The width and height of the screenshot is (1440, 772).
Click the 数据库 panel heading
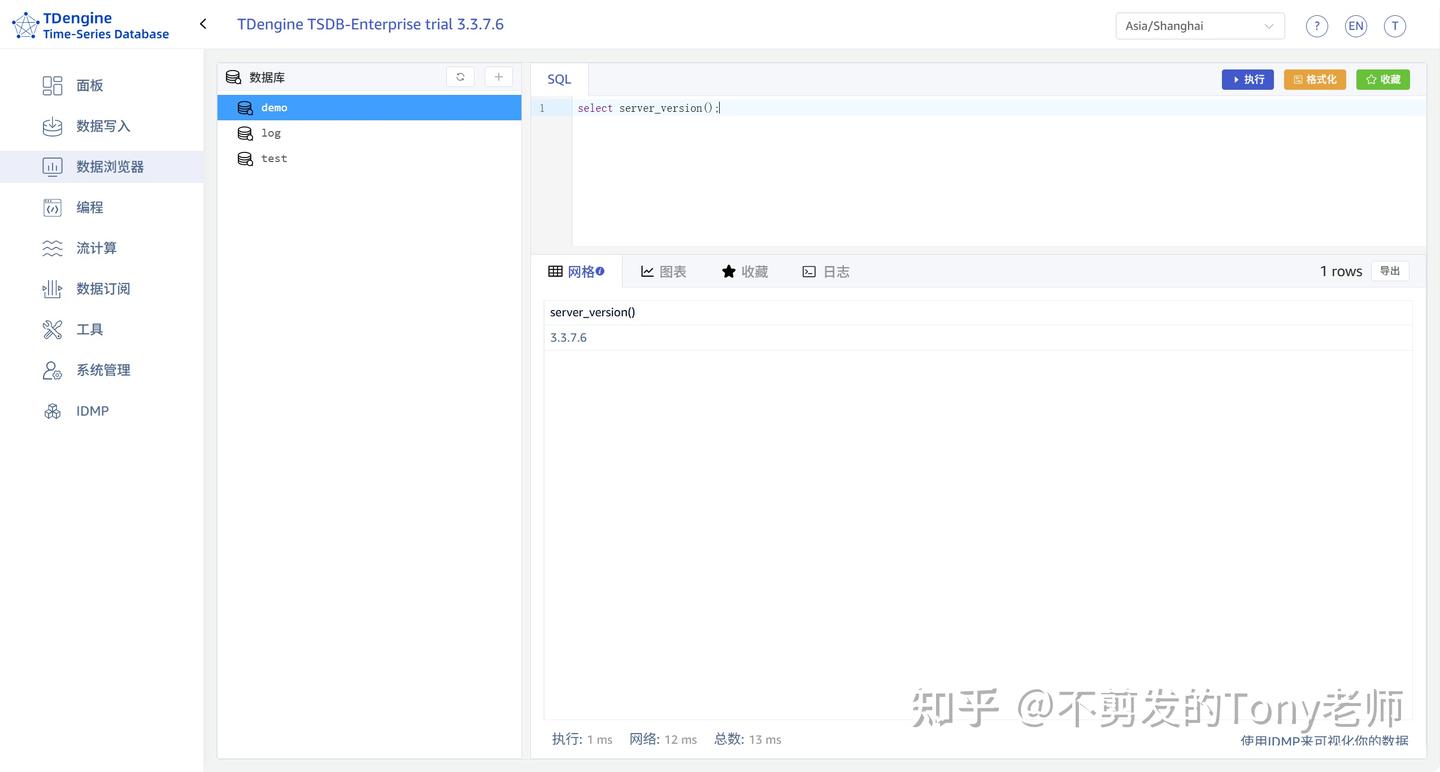[x=267, y=77]
